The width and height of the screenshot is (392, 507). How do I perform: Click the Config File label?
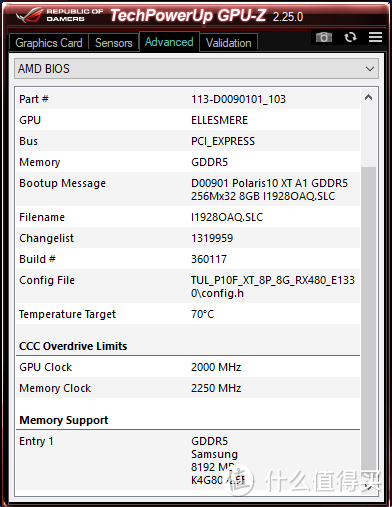pos(47,280)
